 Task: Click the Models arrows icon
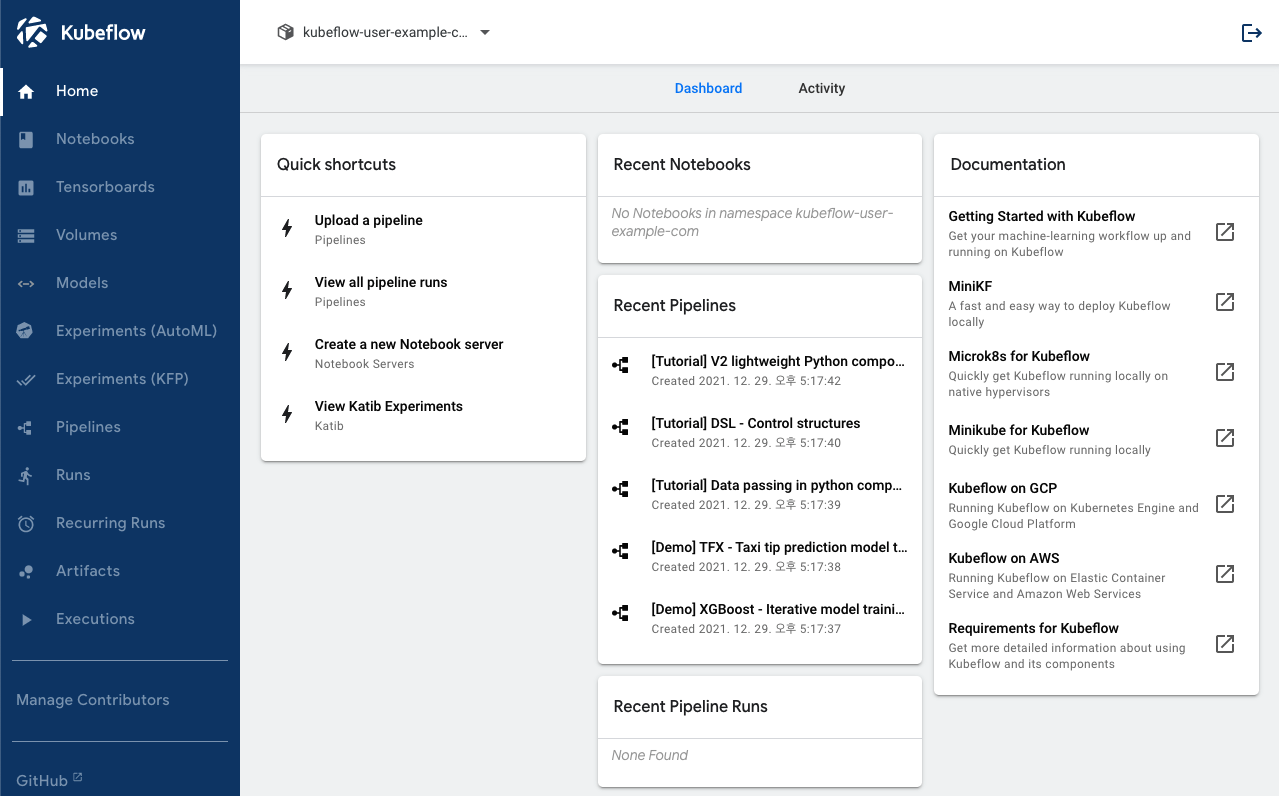26,283
